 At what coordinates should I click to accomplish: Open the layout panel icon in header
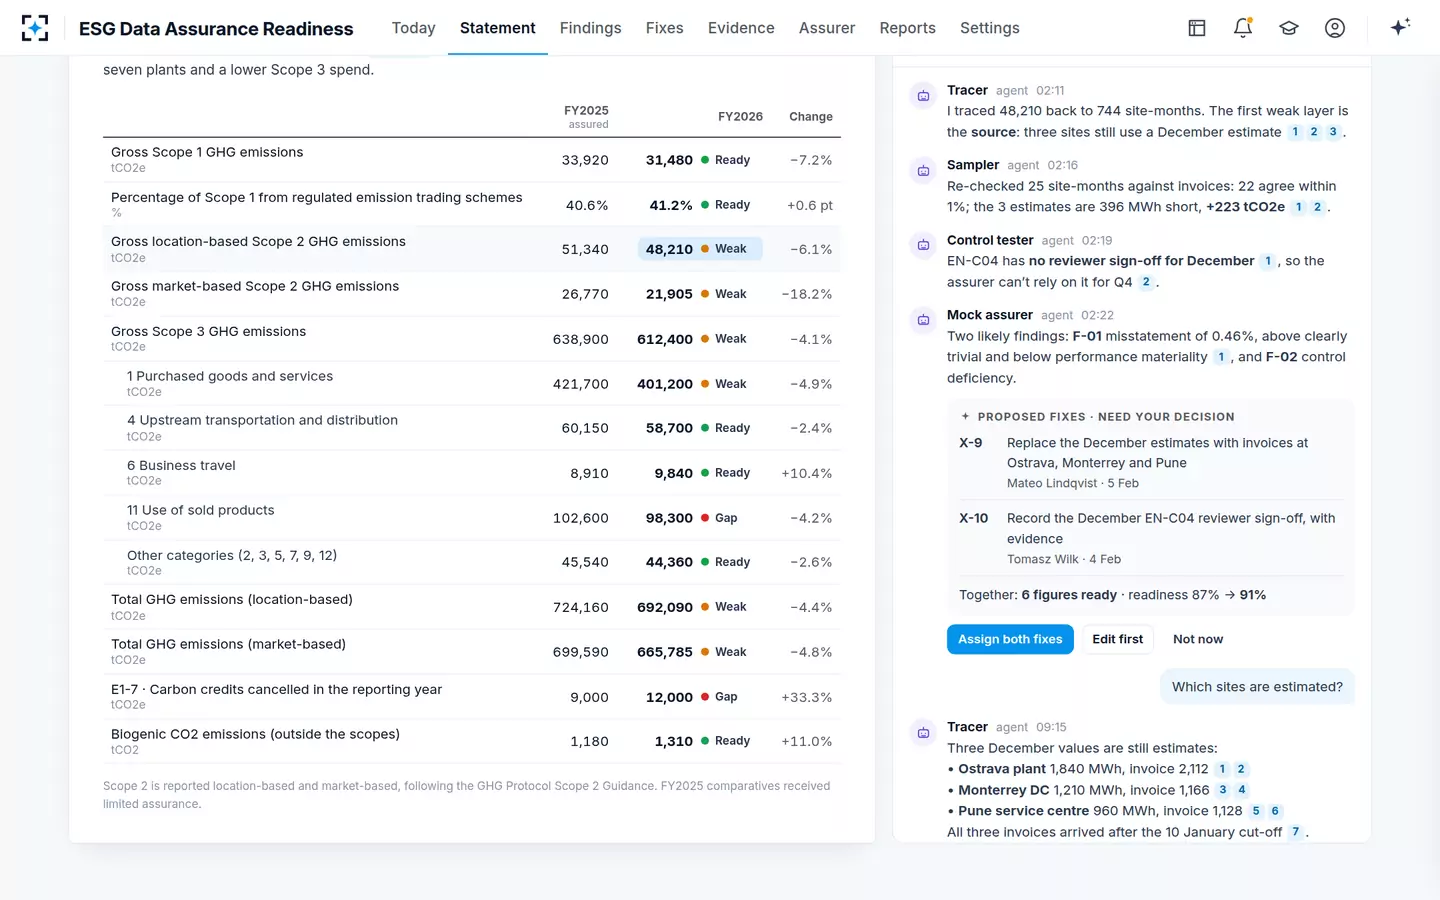point(1197,28)
